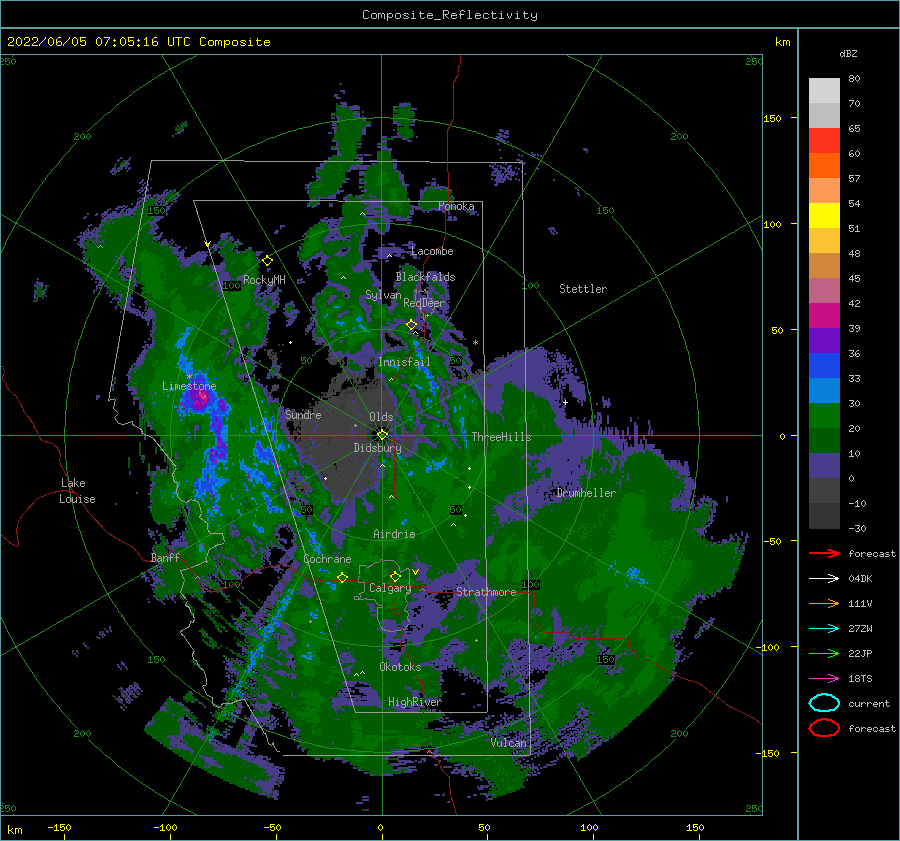
Task: Click the yellow diamond marker near RockyMH
Action: [267, 261]
